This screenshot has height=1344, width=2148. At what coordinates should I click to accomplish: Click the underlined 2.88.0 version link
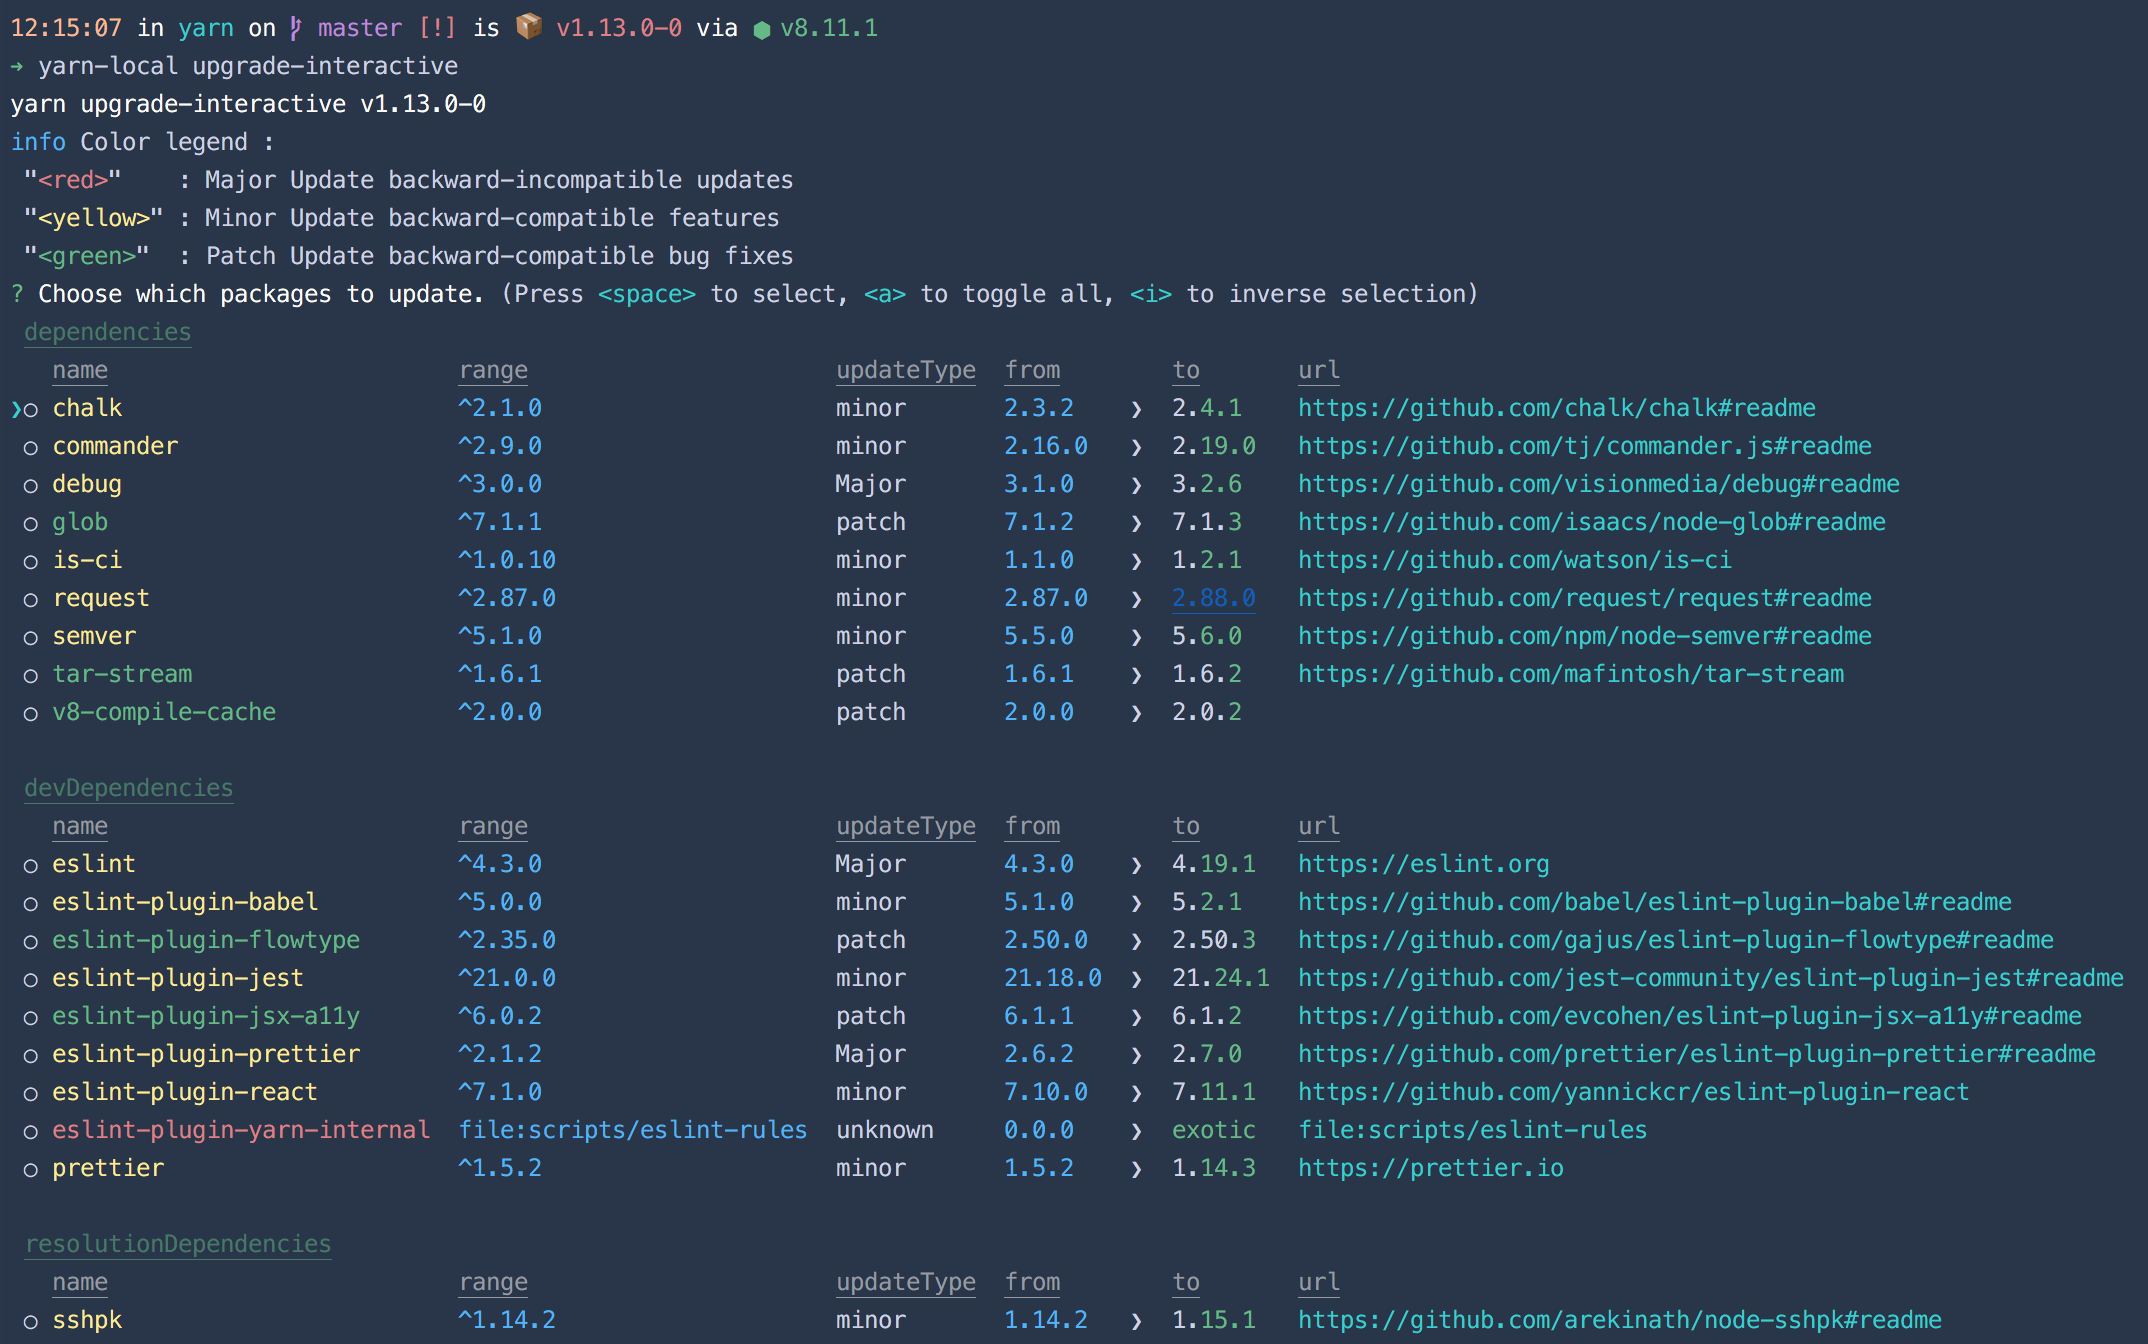[x=1213, y=598]
